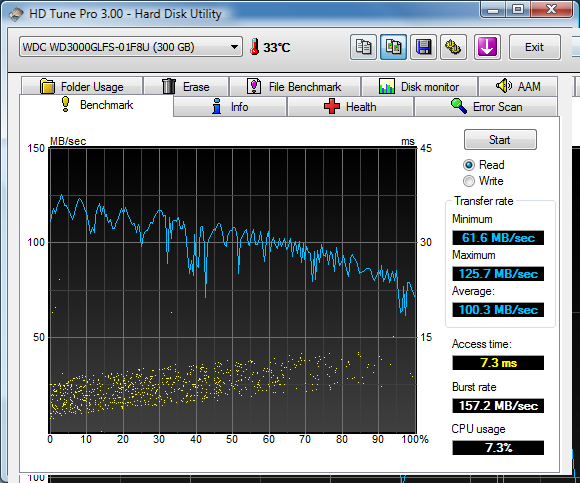Switch to the AAM tab
Screen dimensions: 580x483
518,87
